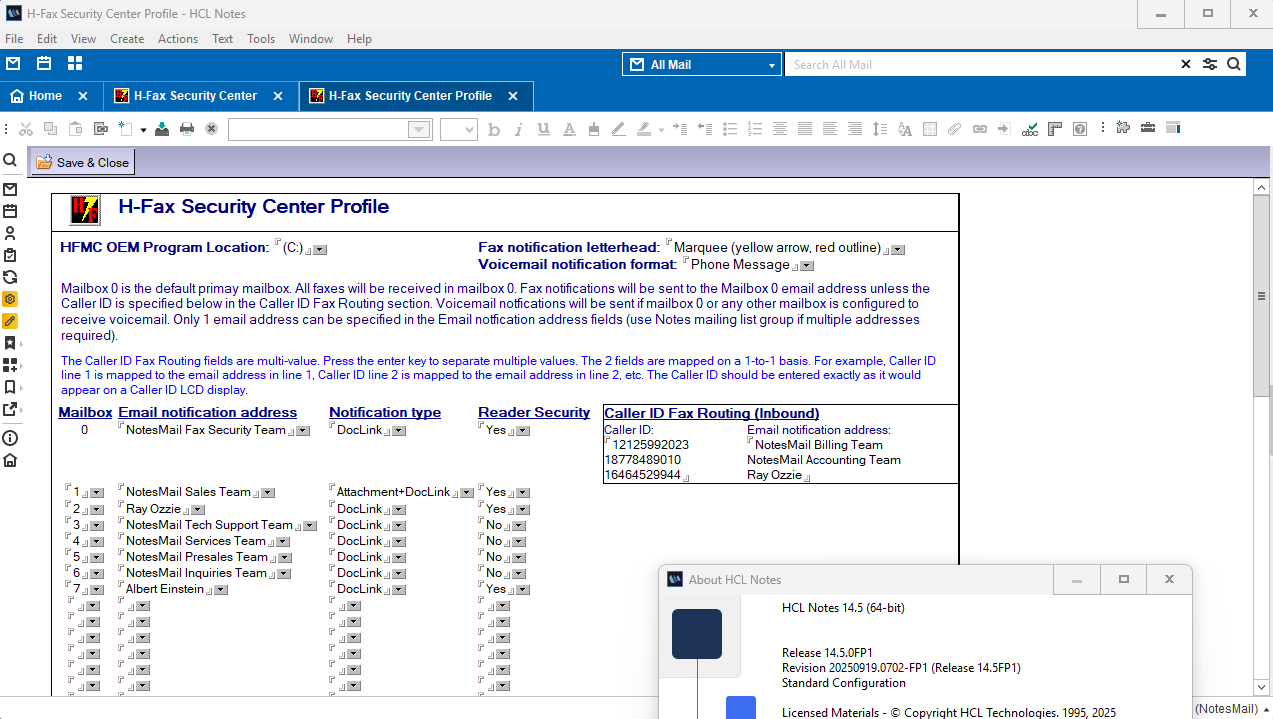This screenshot has width=1273, height=719.
Task: Expand the Fax notification letterhead dropdown
Action: [x=898, y=249]
